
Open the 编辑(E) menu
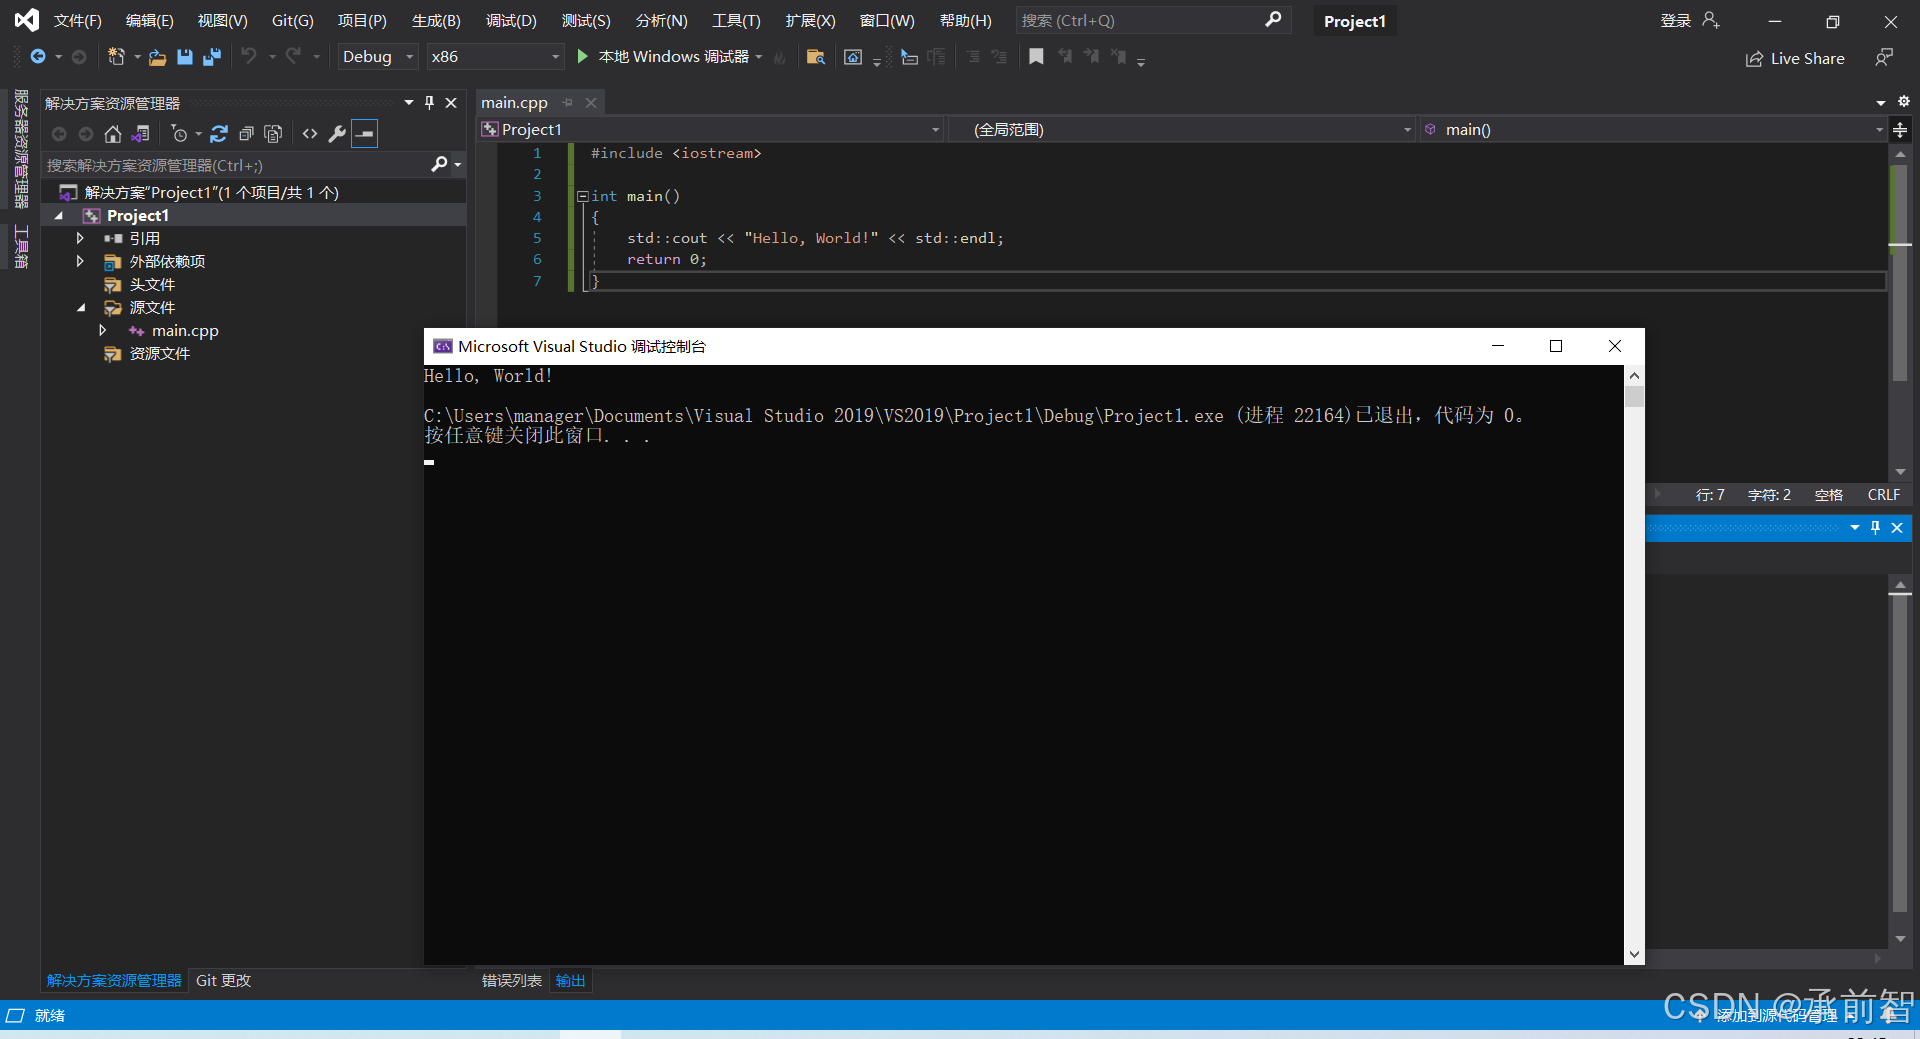tap(150, 20)
